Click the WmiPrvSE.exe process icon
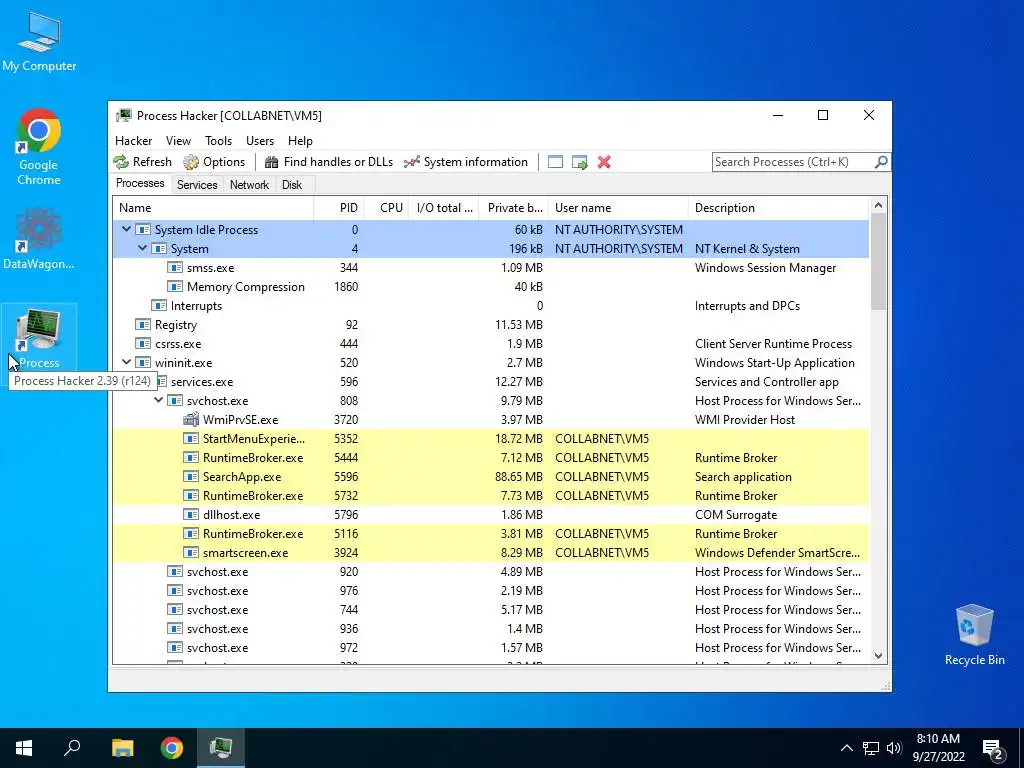 [191, 420]
